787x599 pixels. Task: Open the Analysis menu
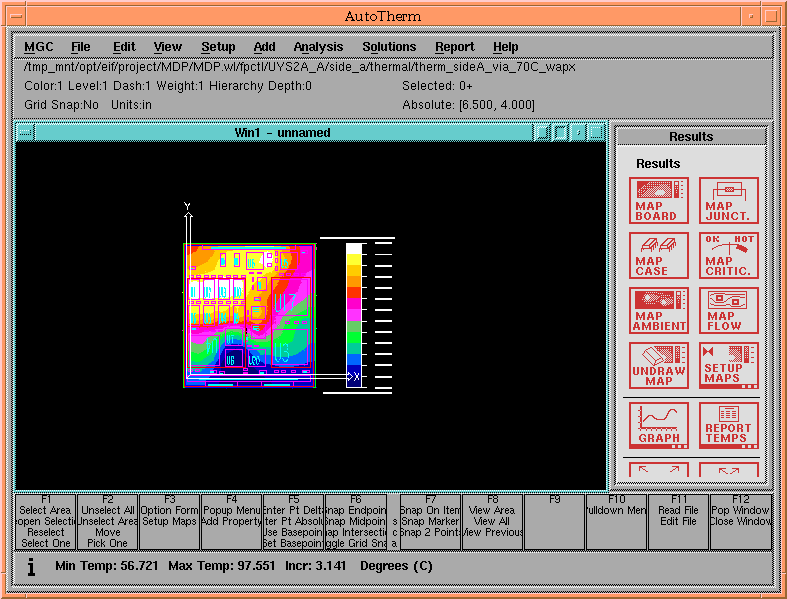pos(318,47)
